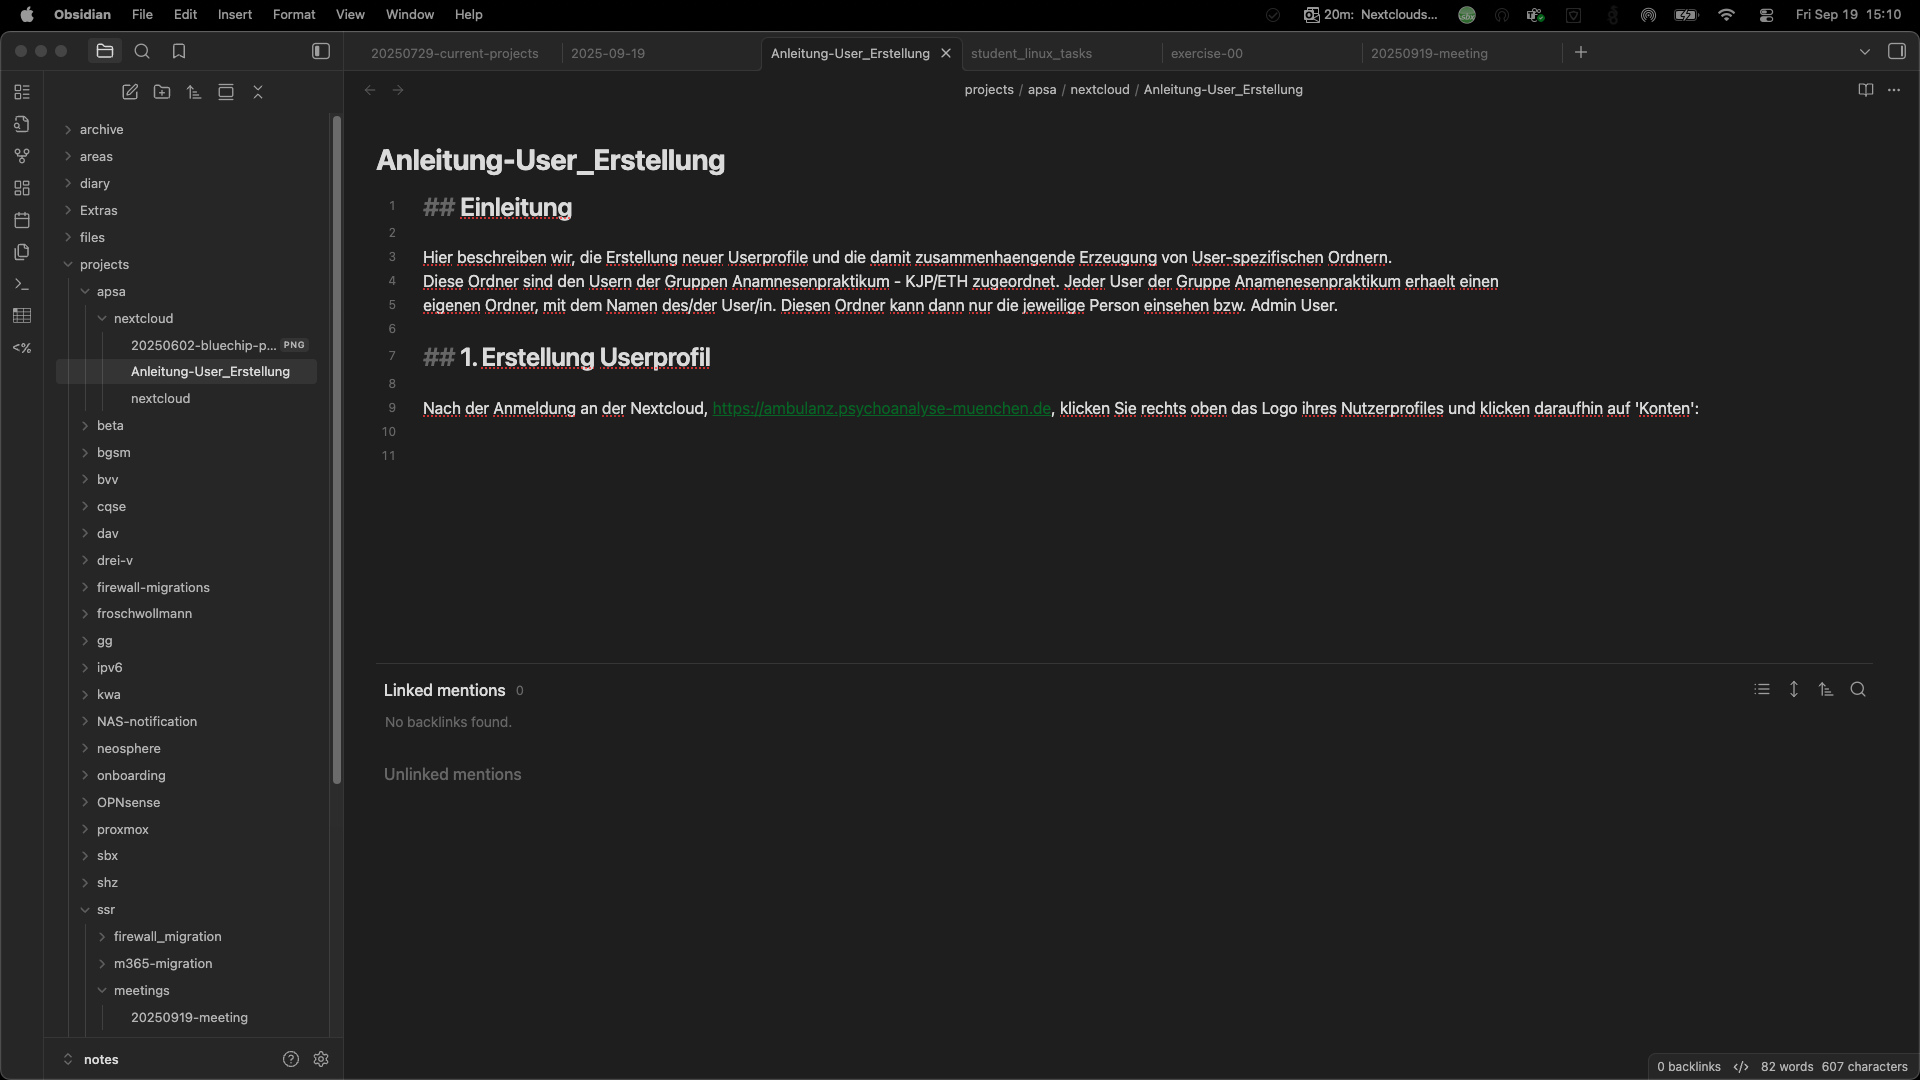Image resolution: width=1920 pixels, height=1080 pixels.
Task: Toggle the right sidebar
Action: [x=1897, y=52]
